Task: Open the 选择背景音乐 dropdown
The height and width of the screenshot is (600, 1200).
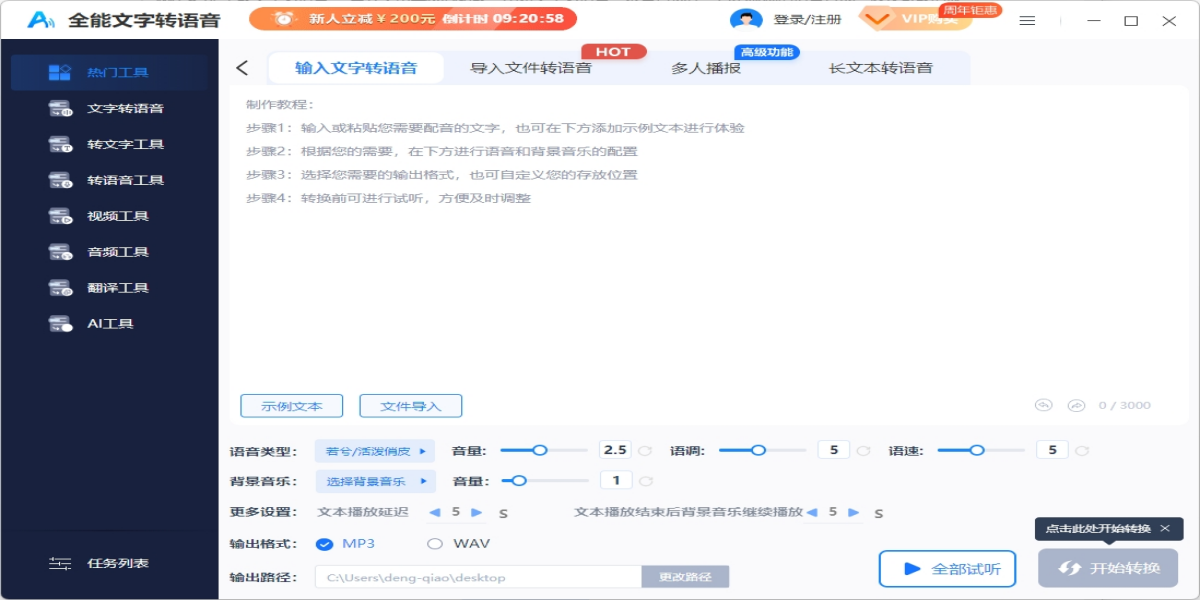Action: 376,481
